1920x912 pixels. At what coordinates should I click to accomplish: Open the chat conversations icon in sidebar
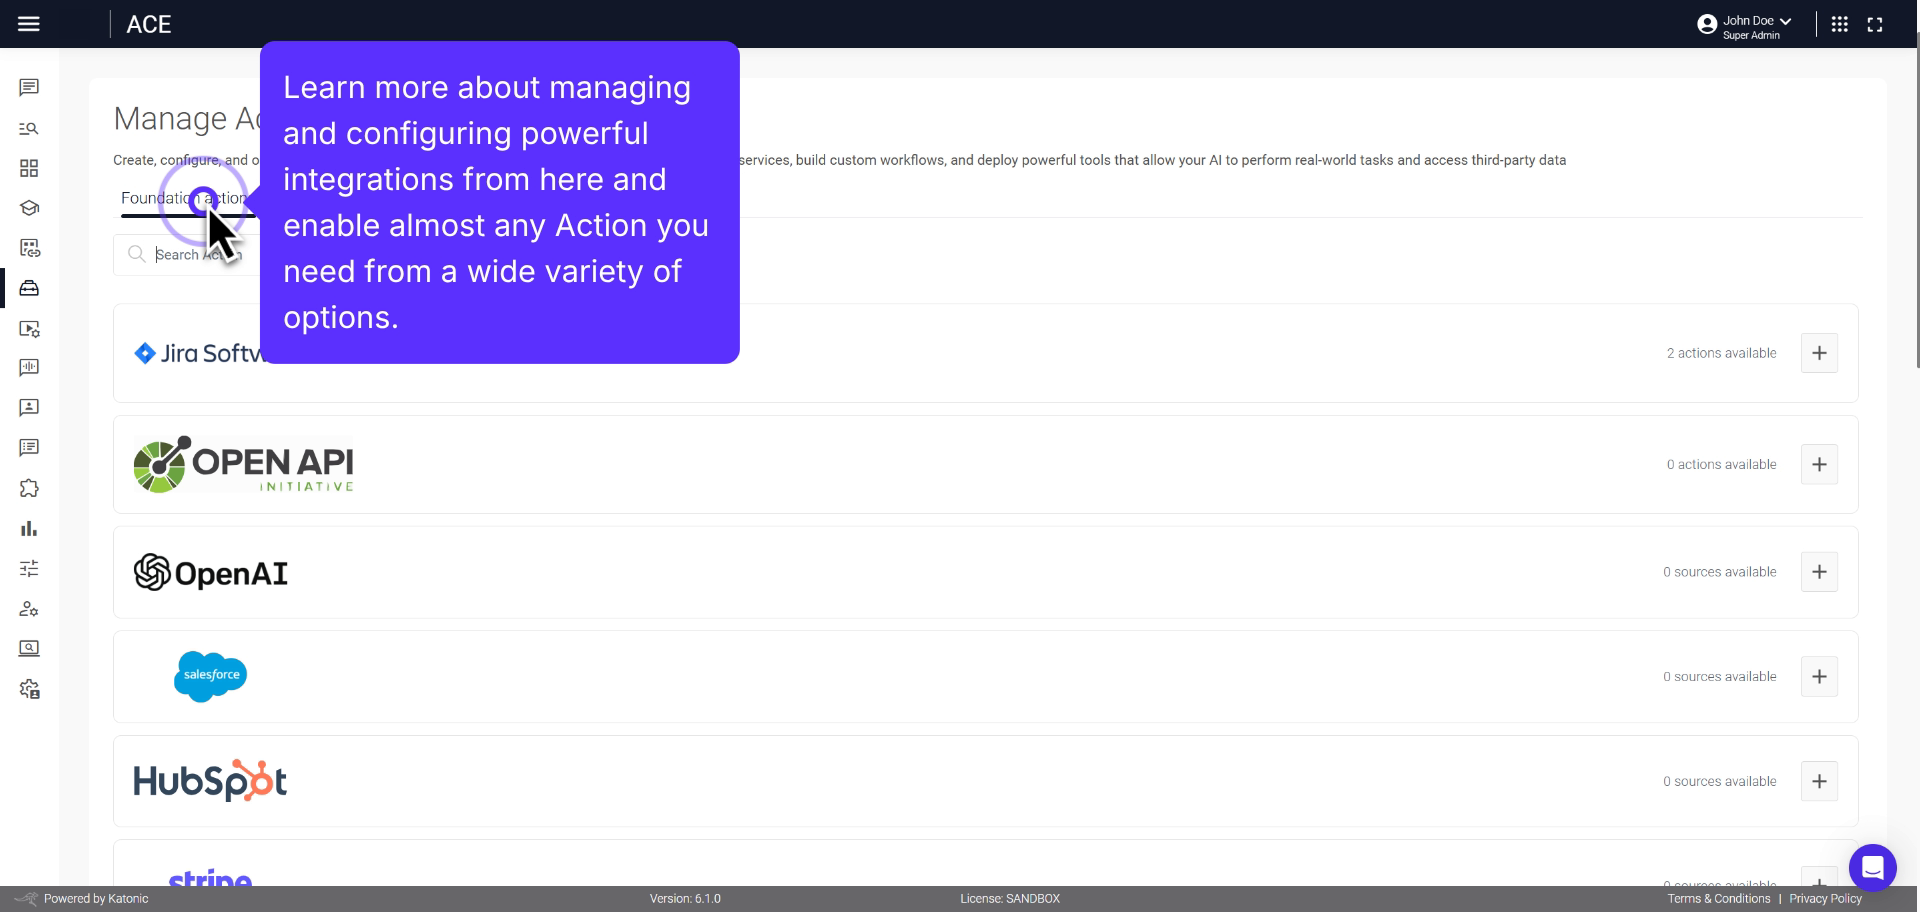(29, 88)
